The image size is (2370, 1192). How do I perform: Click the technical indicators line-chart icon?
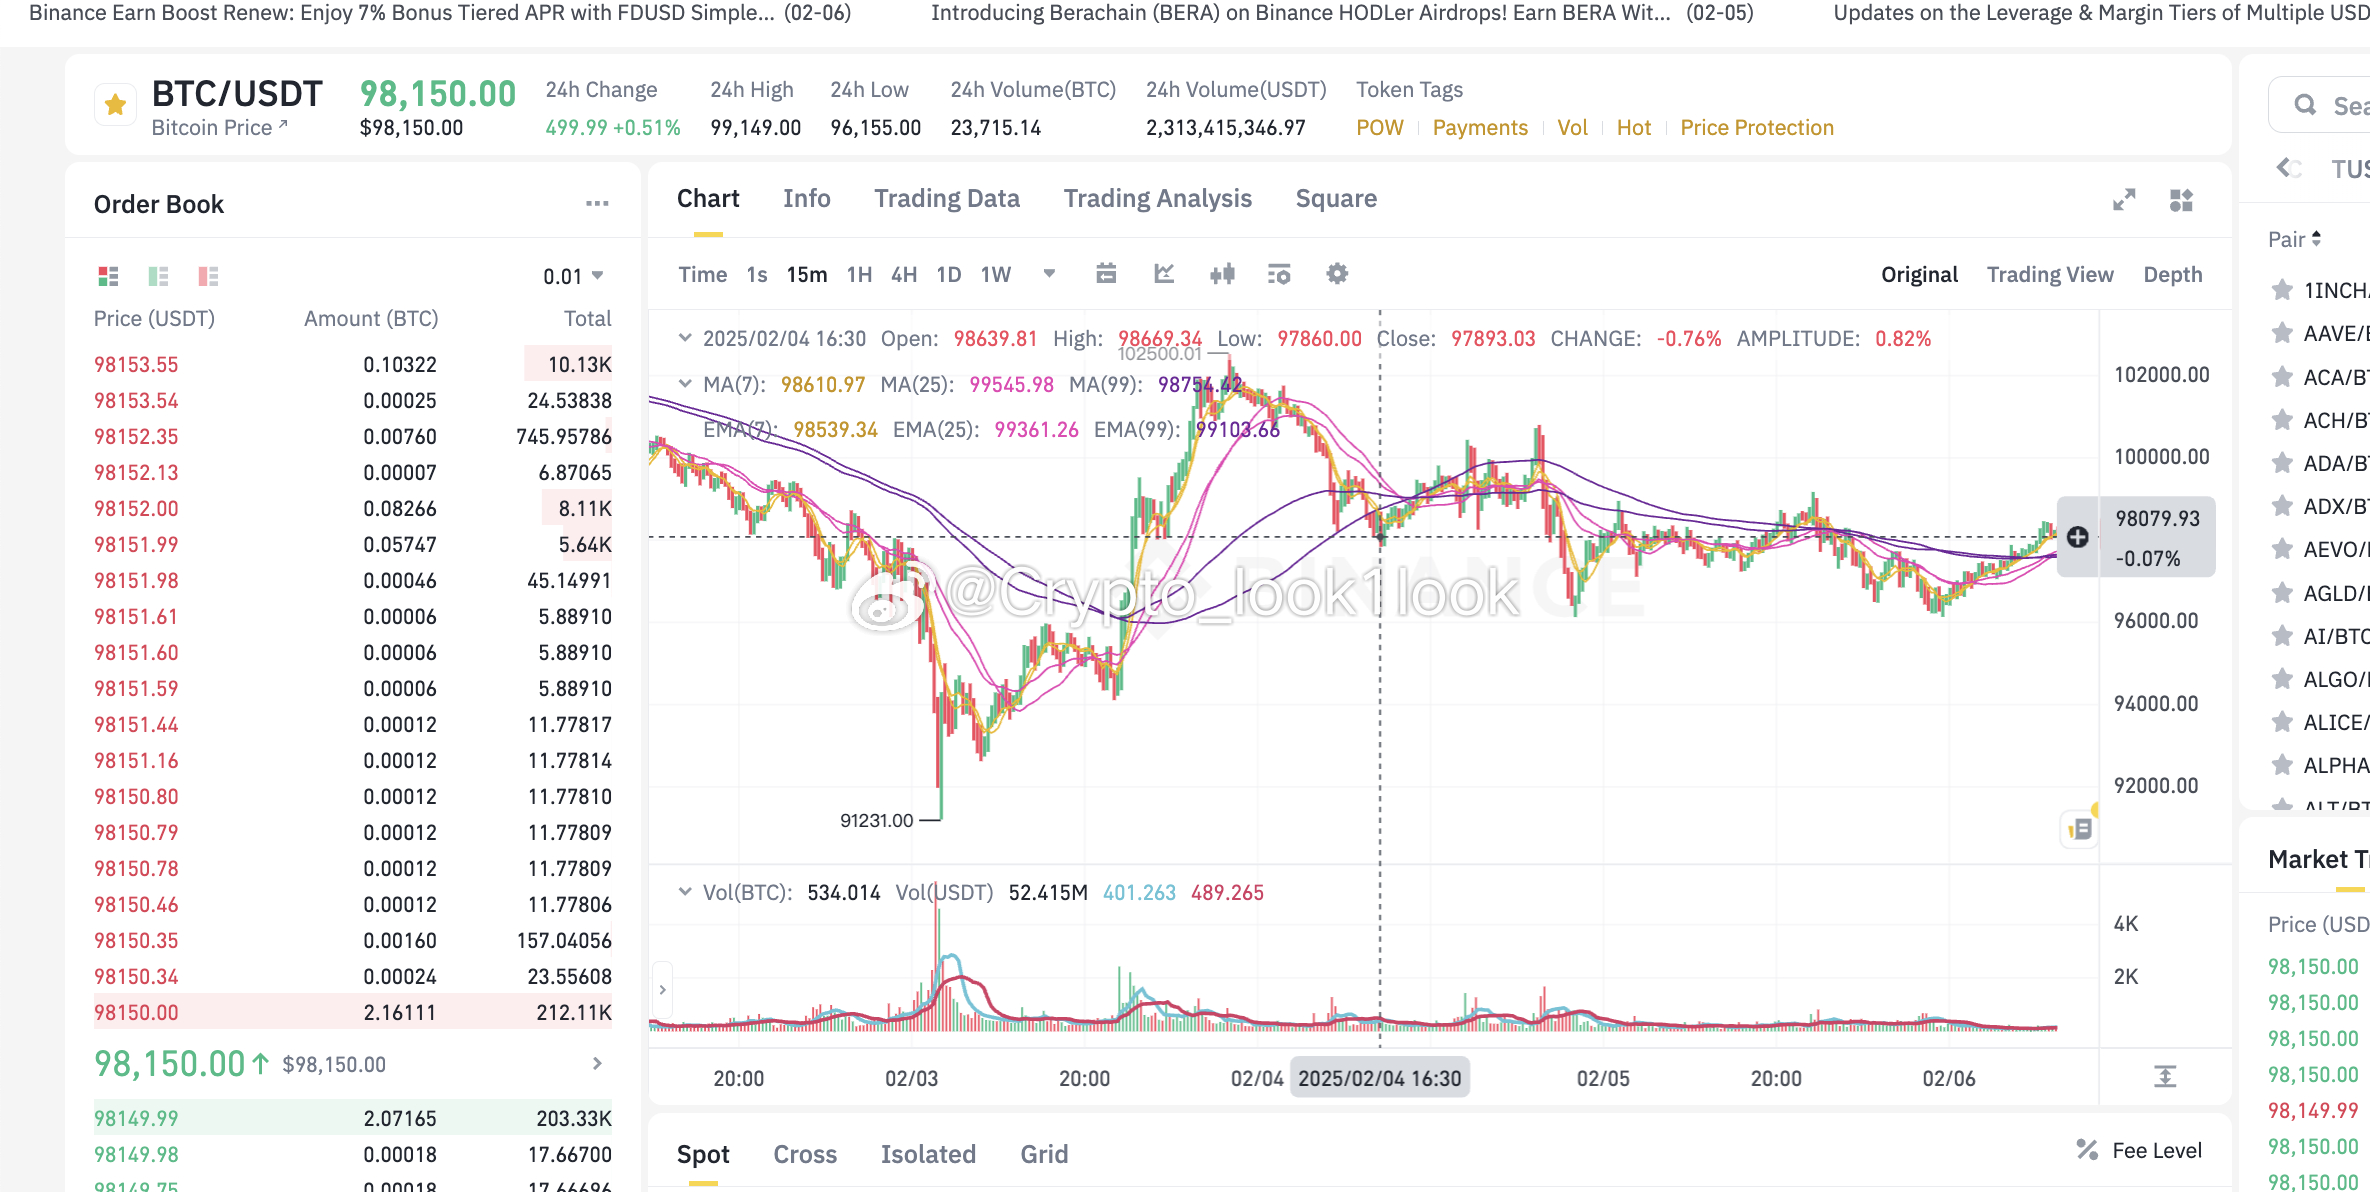[1164, 274]
